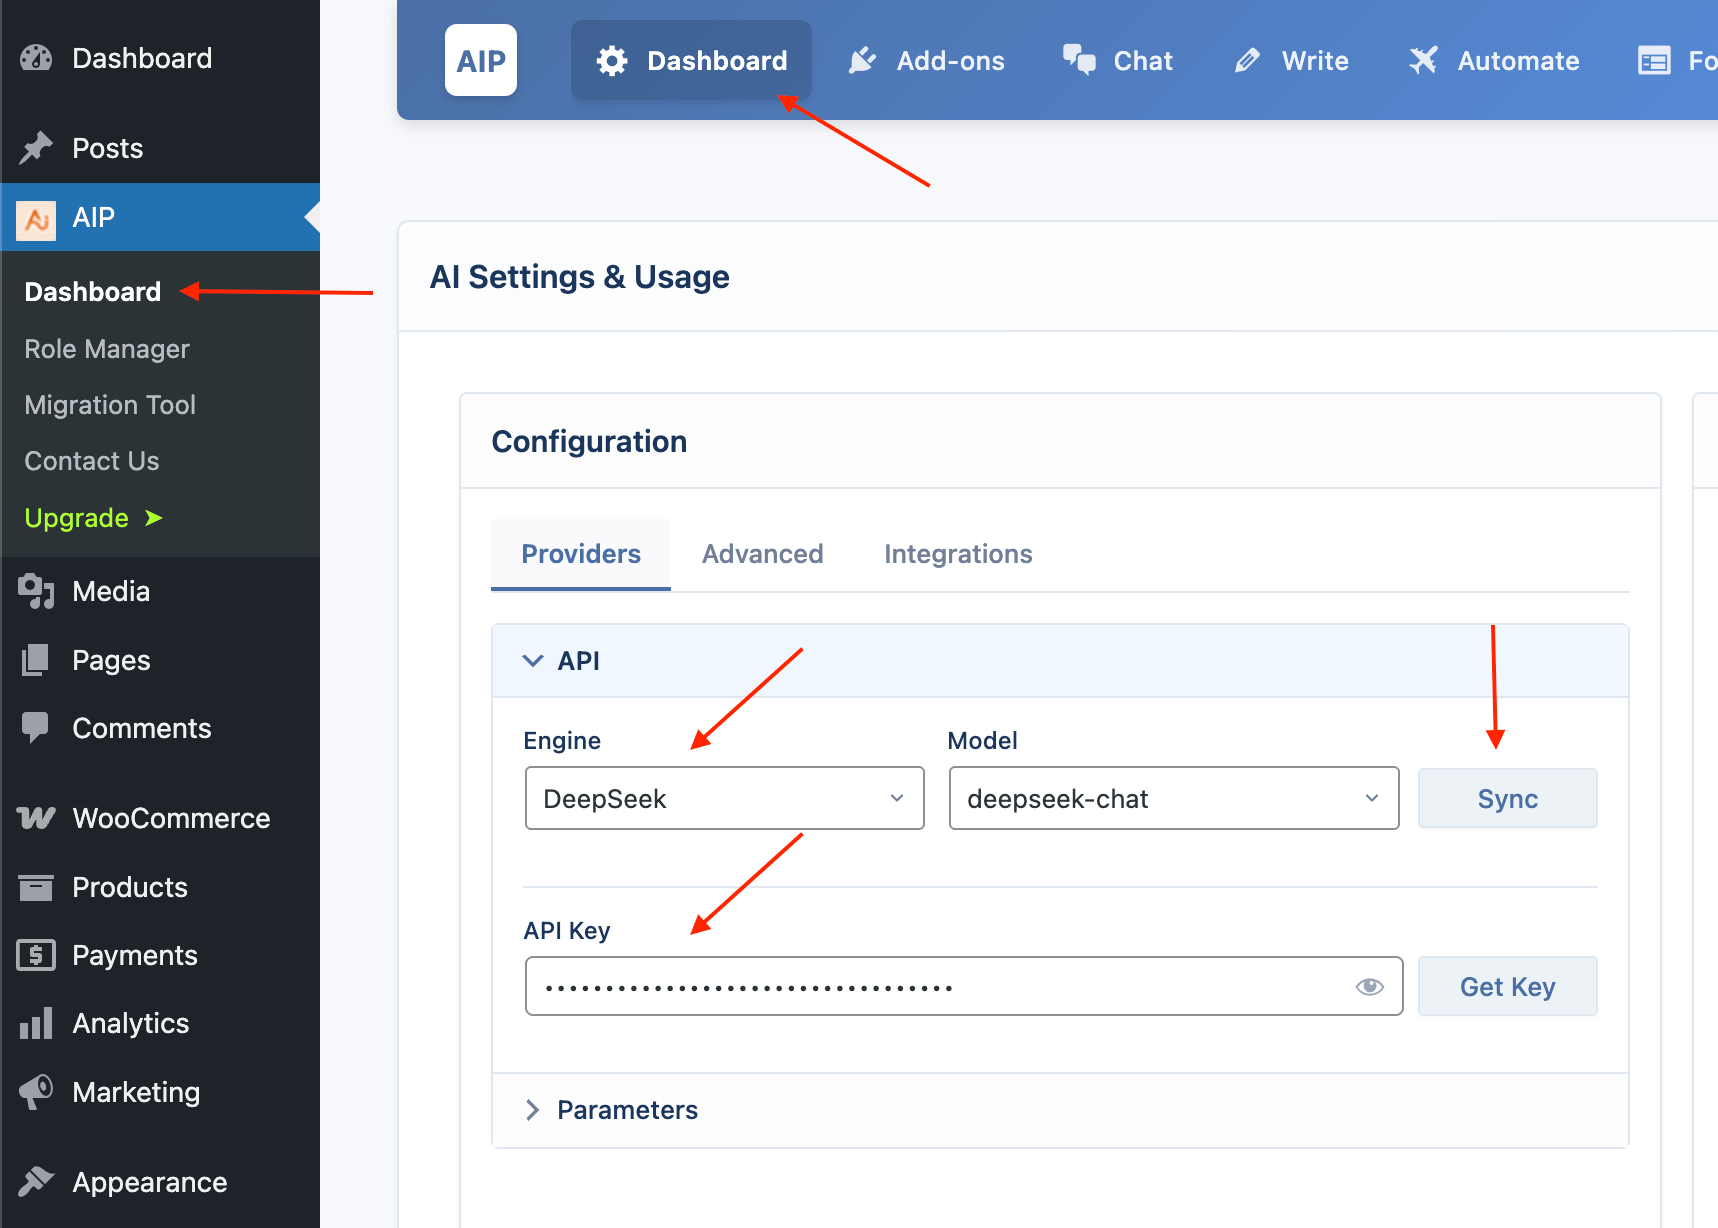Click the Appearance paintbrush icon
The image size is (1718, 1228).
(36, 1182)
